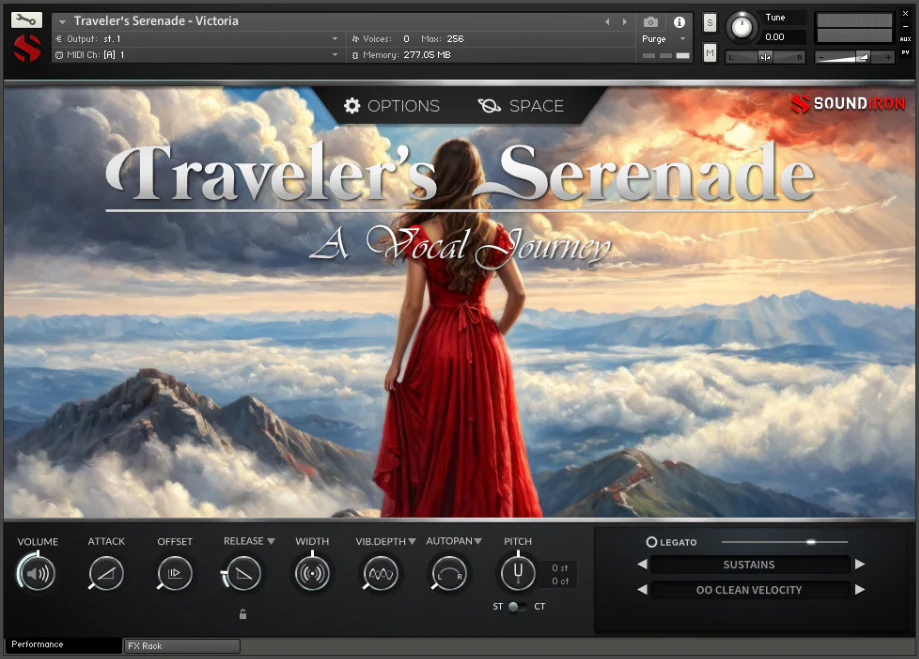Open the SUSTAINS articulation selector

[750, 565]
